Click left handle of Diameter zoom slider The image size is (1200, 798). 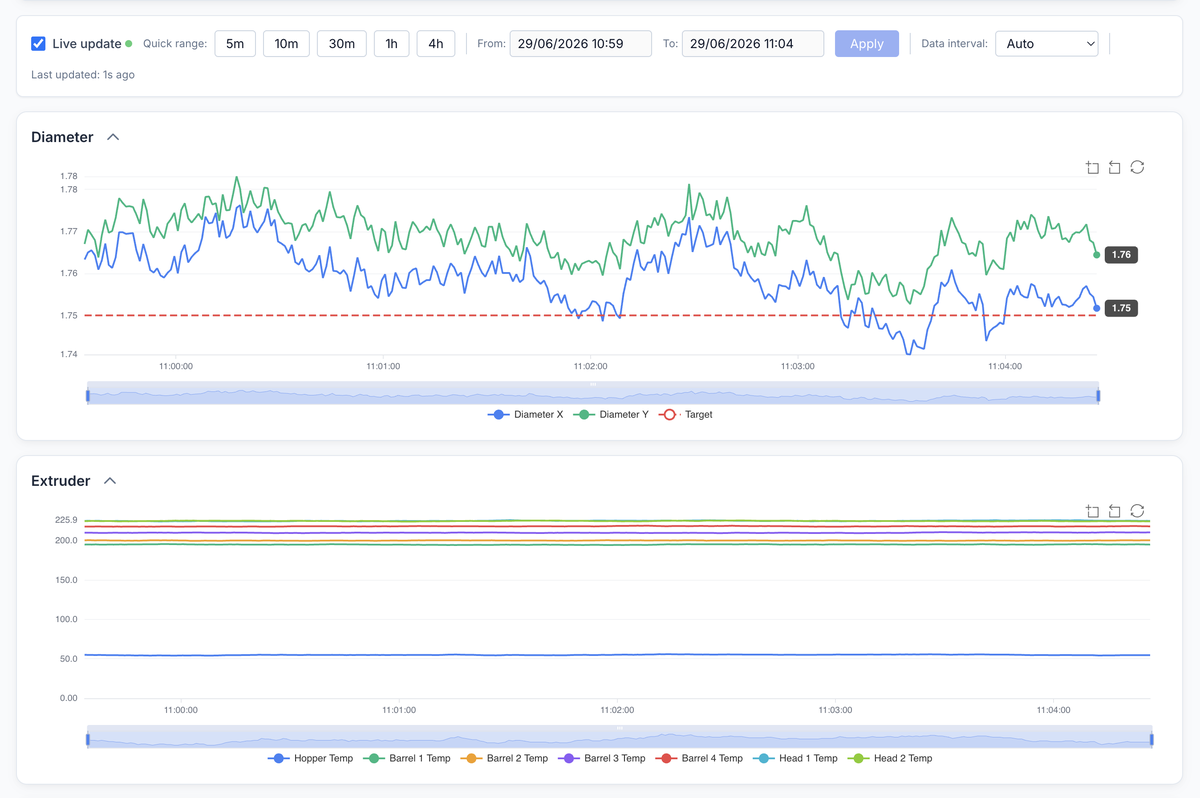[87, 396]
